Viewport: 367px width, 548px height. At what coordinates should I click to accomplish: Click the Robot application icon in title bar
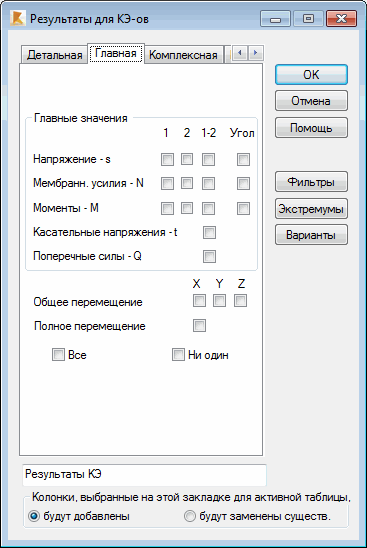coord(17,18)
